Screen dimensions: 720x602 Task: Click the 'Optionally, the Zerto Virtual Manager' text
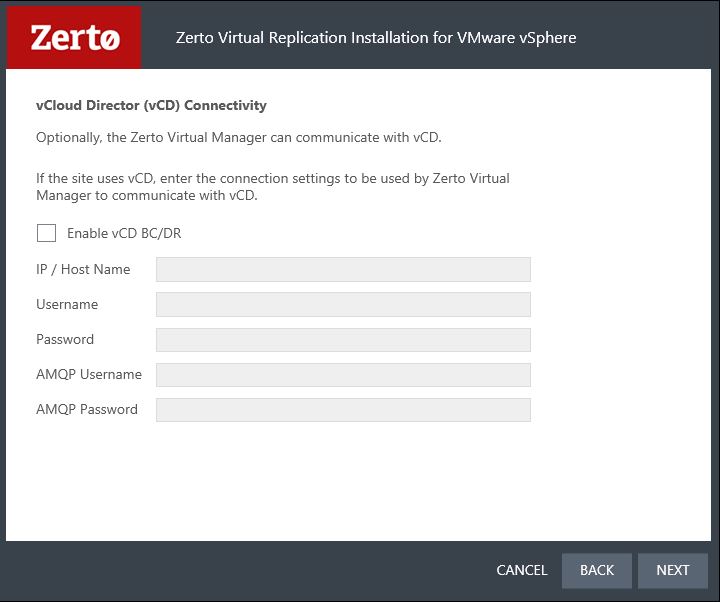pyautogui.click(x=238, y=137)
